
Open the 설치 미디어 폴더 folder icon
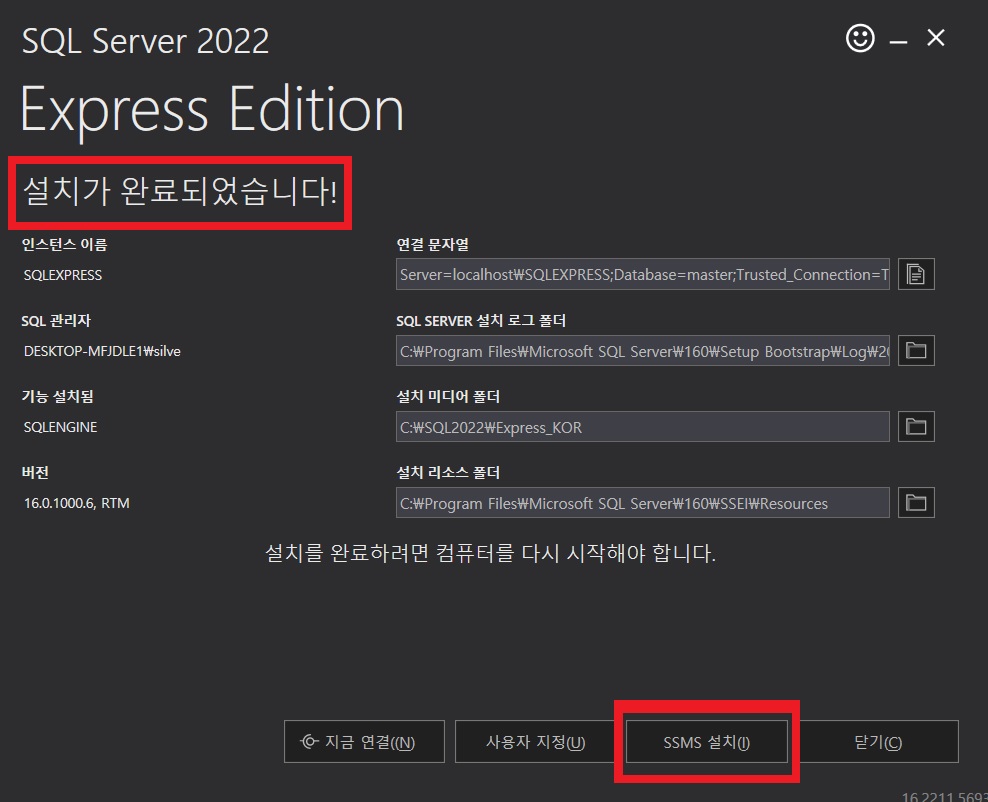tap(915, 426)
